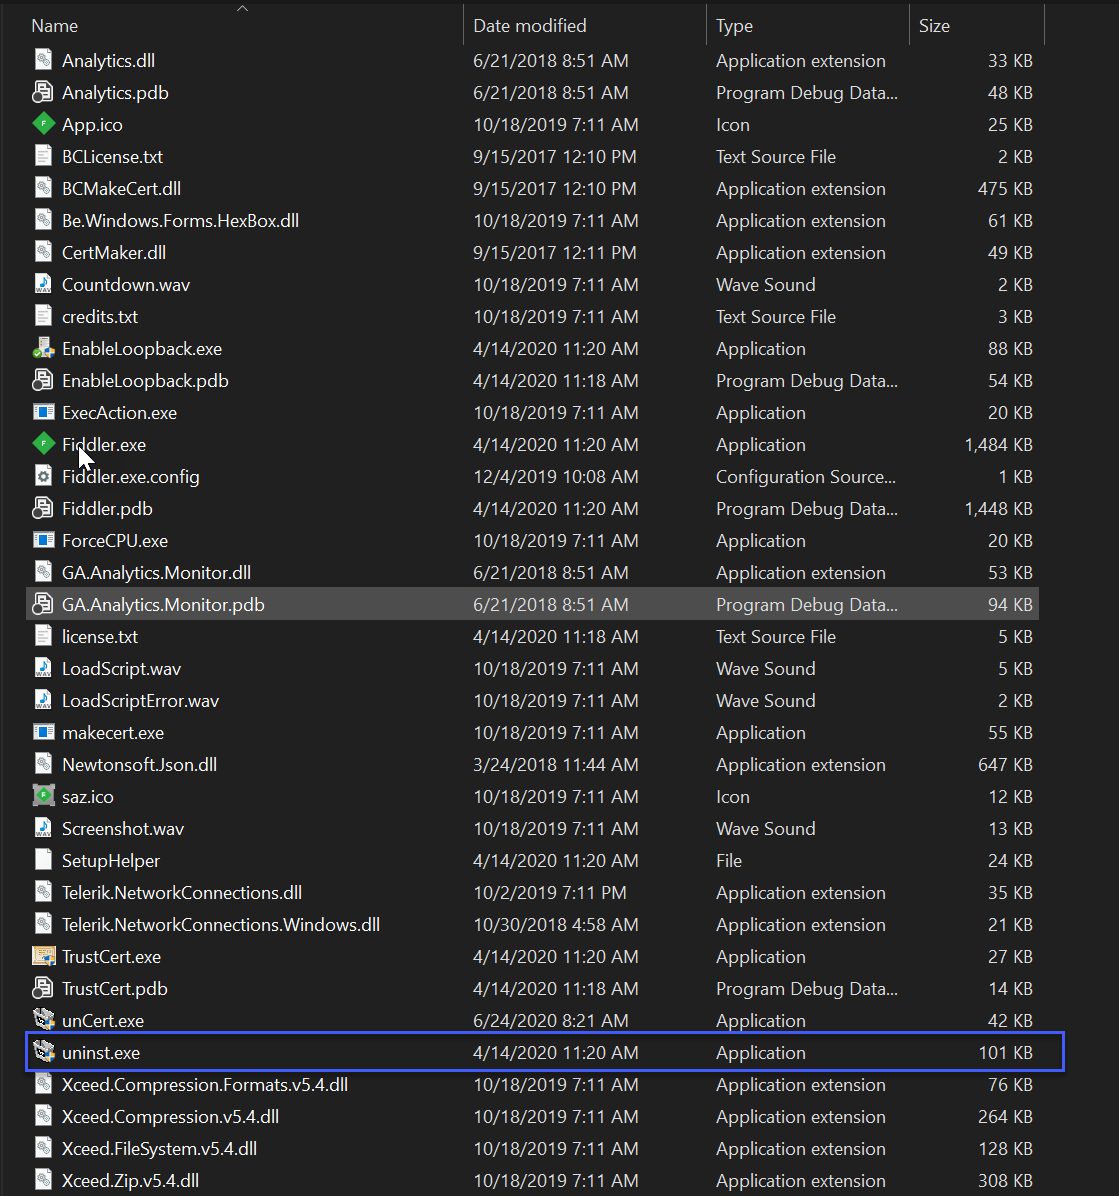Click the Xceed.Zip.v5.4.dll file icon
This screenshot has height=1196, width=1119.
pos(43,1180)
